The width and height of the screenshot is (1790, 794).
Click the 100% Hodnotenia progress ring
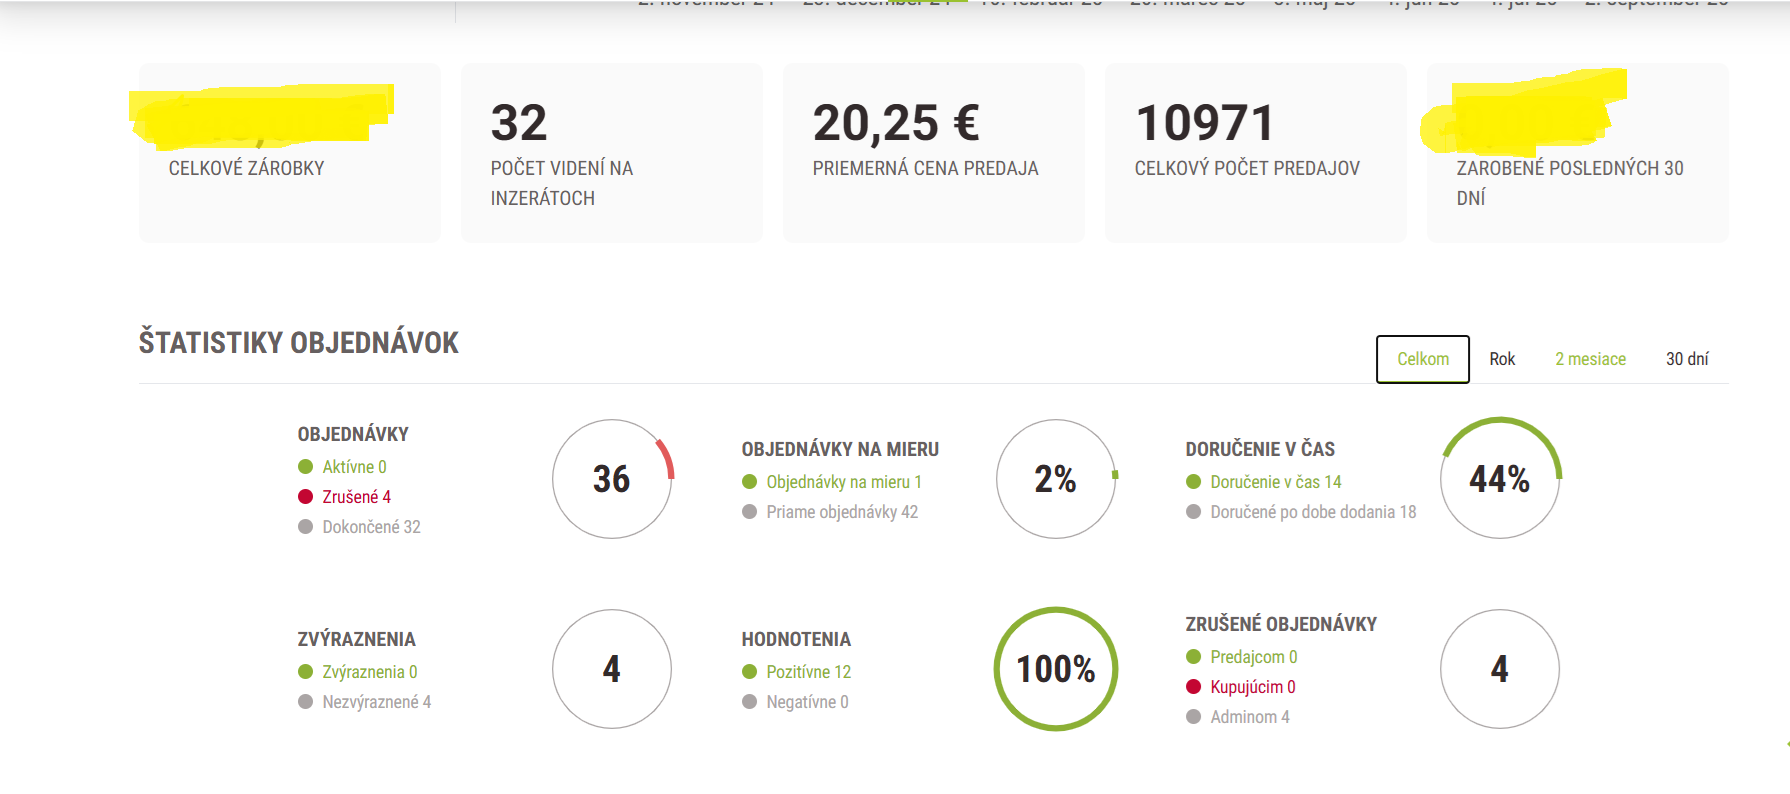pyautogui.click(x=1055, y=669)
